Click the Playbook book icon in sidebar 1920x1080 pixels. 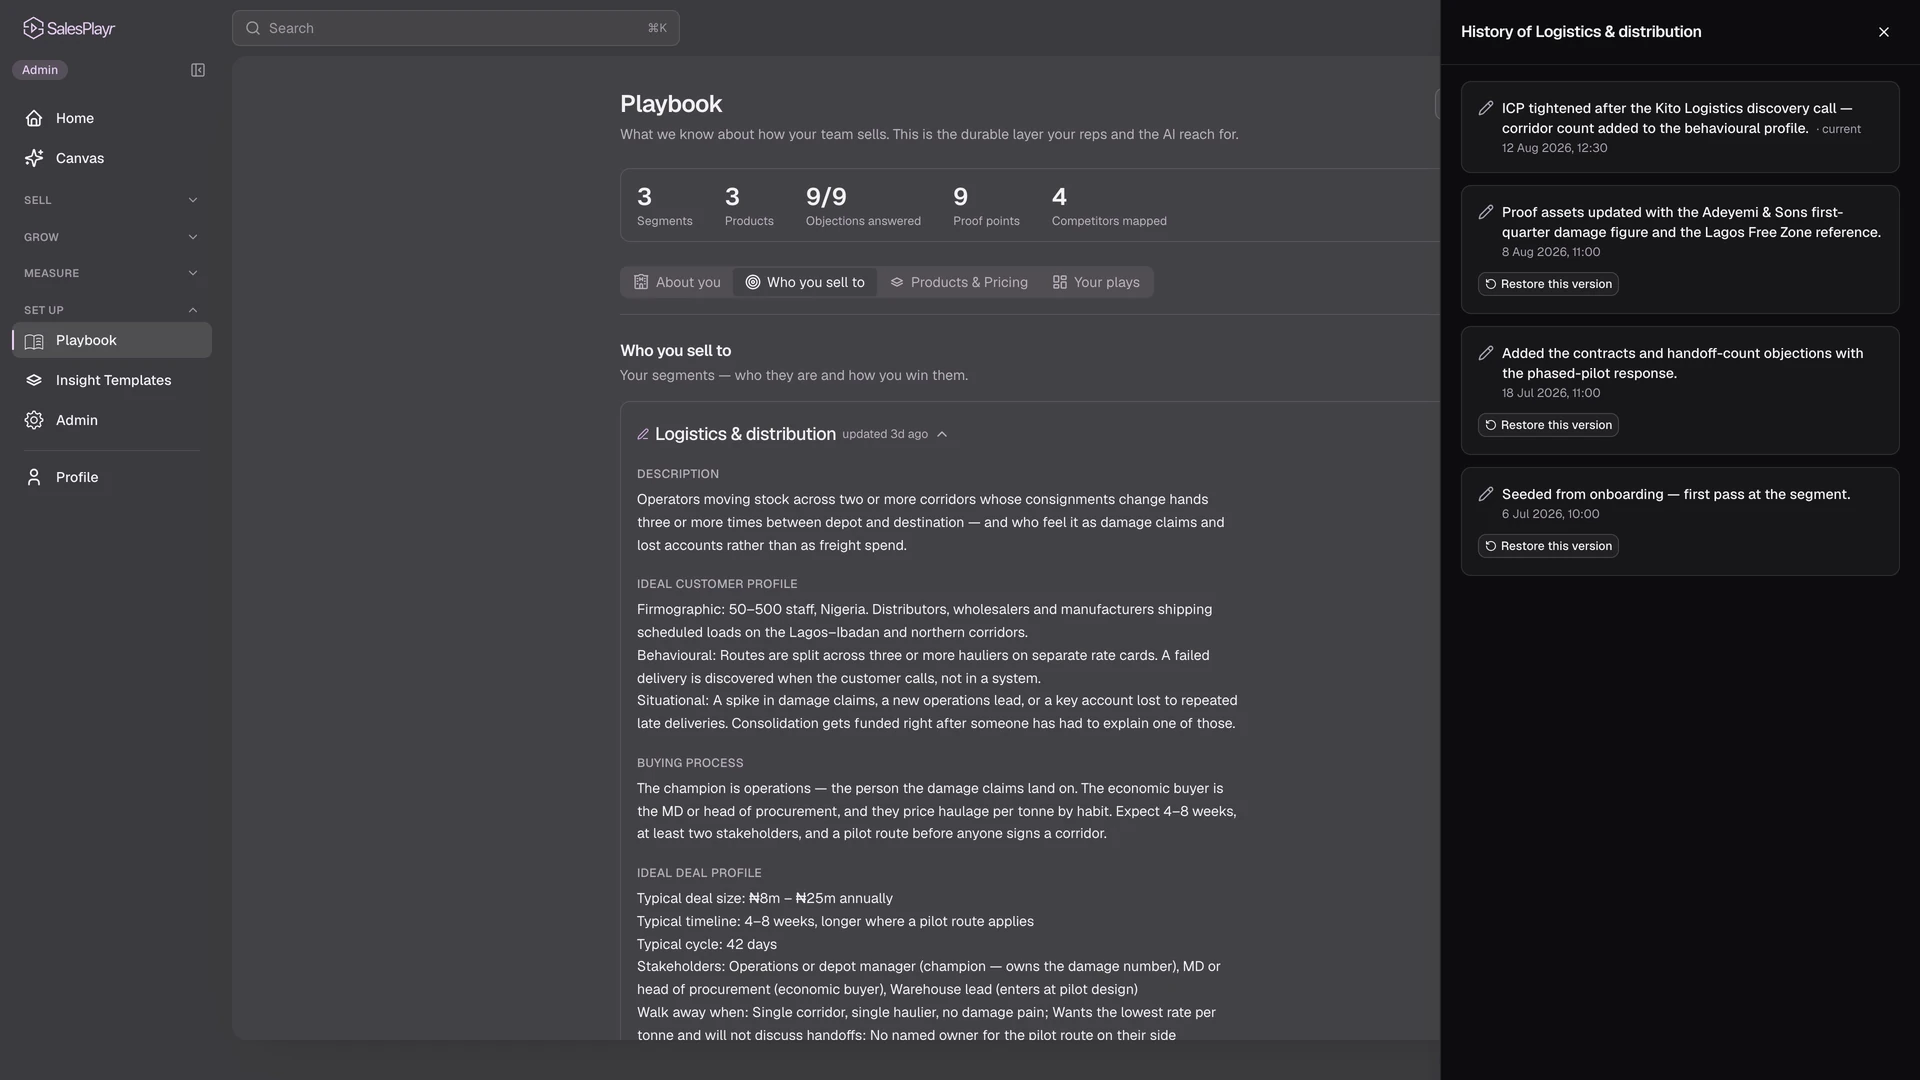pyautogui.click(x=34, y=341)
